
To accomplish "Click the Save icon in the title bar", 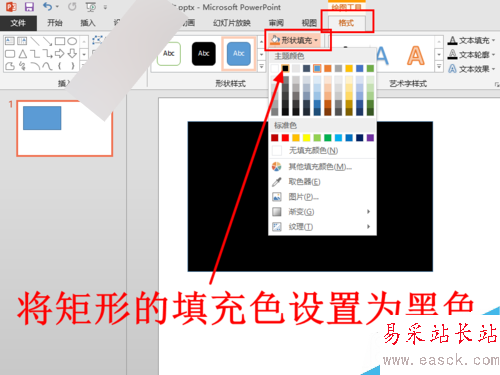I will coord(30,7).
